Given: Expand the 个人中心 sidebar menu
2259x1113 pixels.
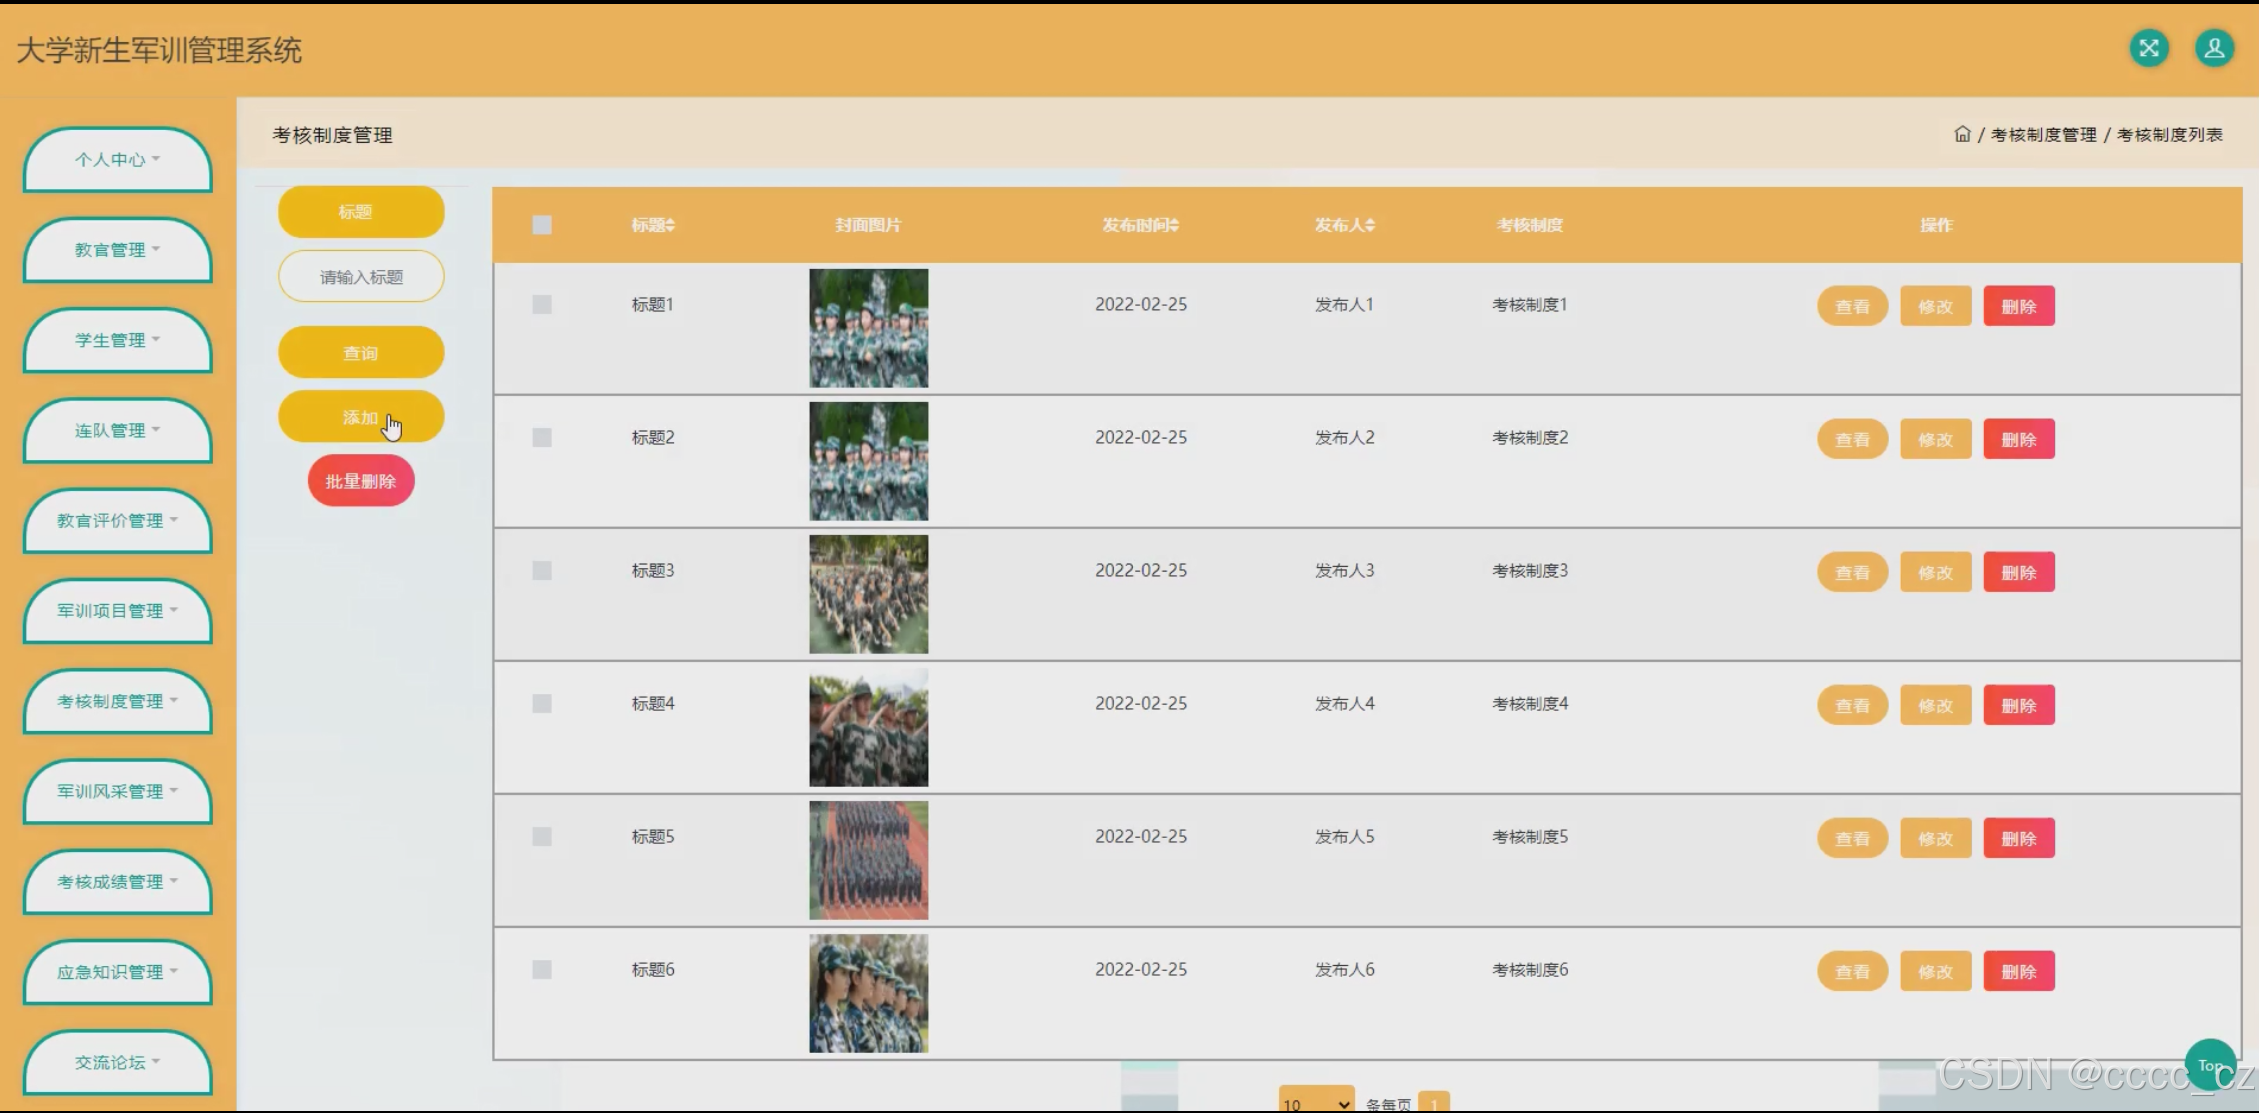Looking at the screenshot, I should pos(117,159).
